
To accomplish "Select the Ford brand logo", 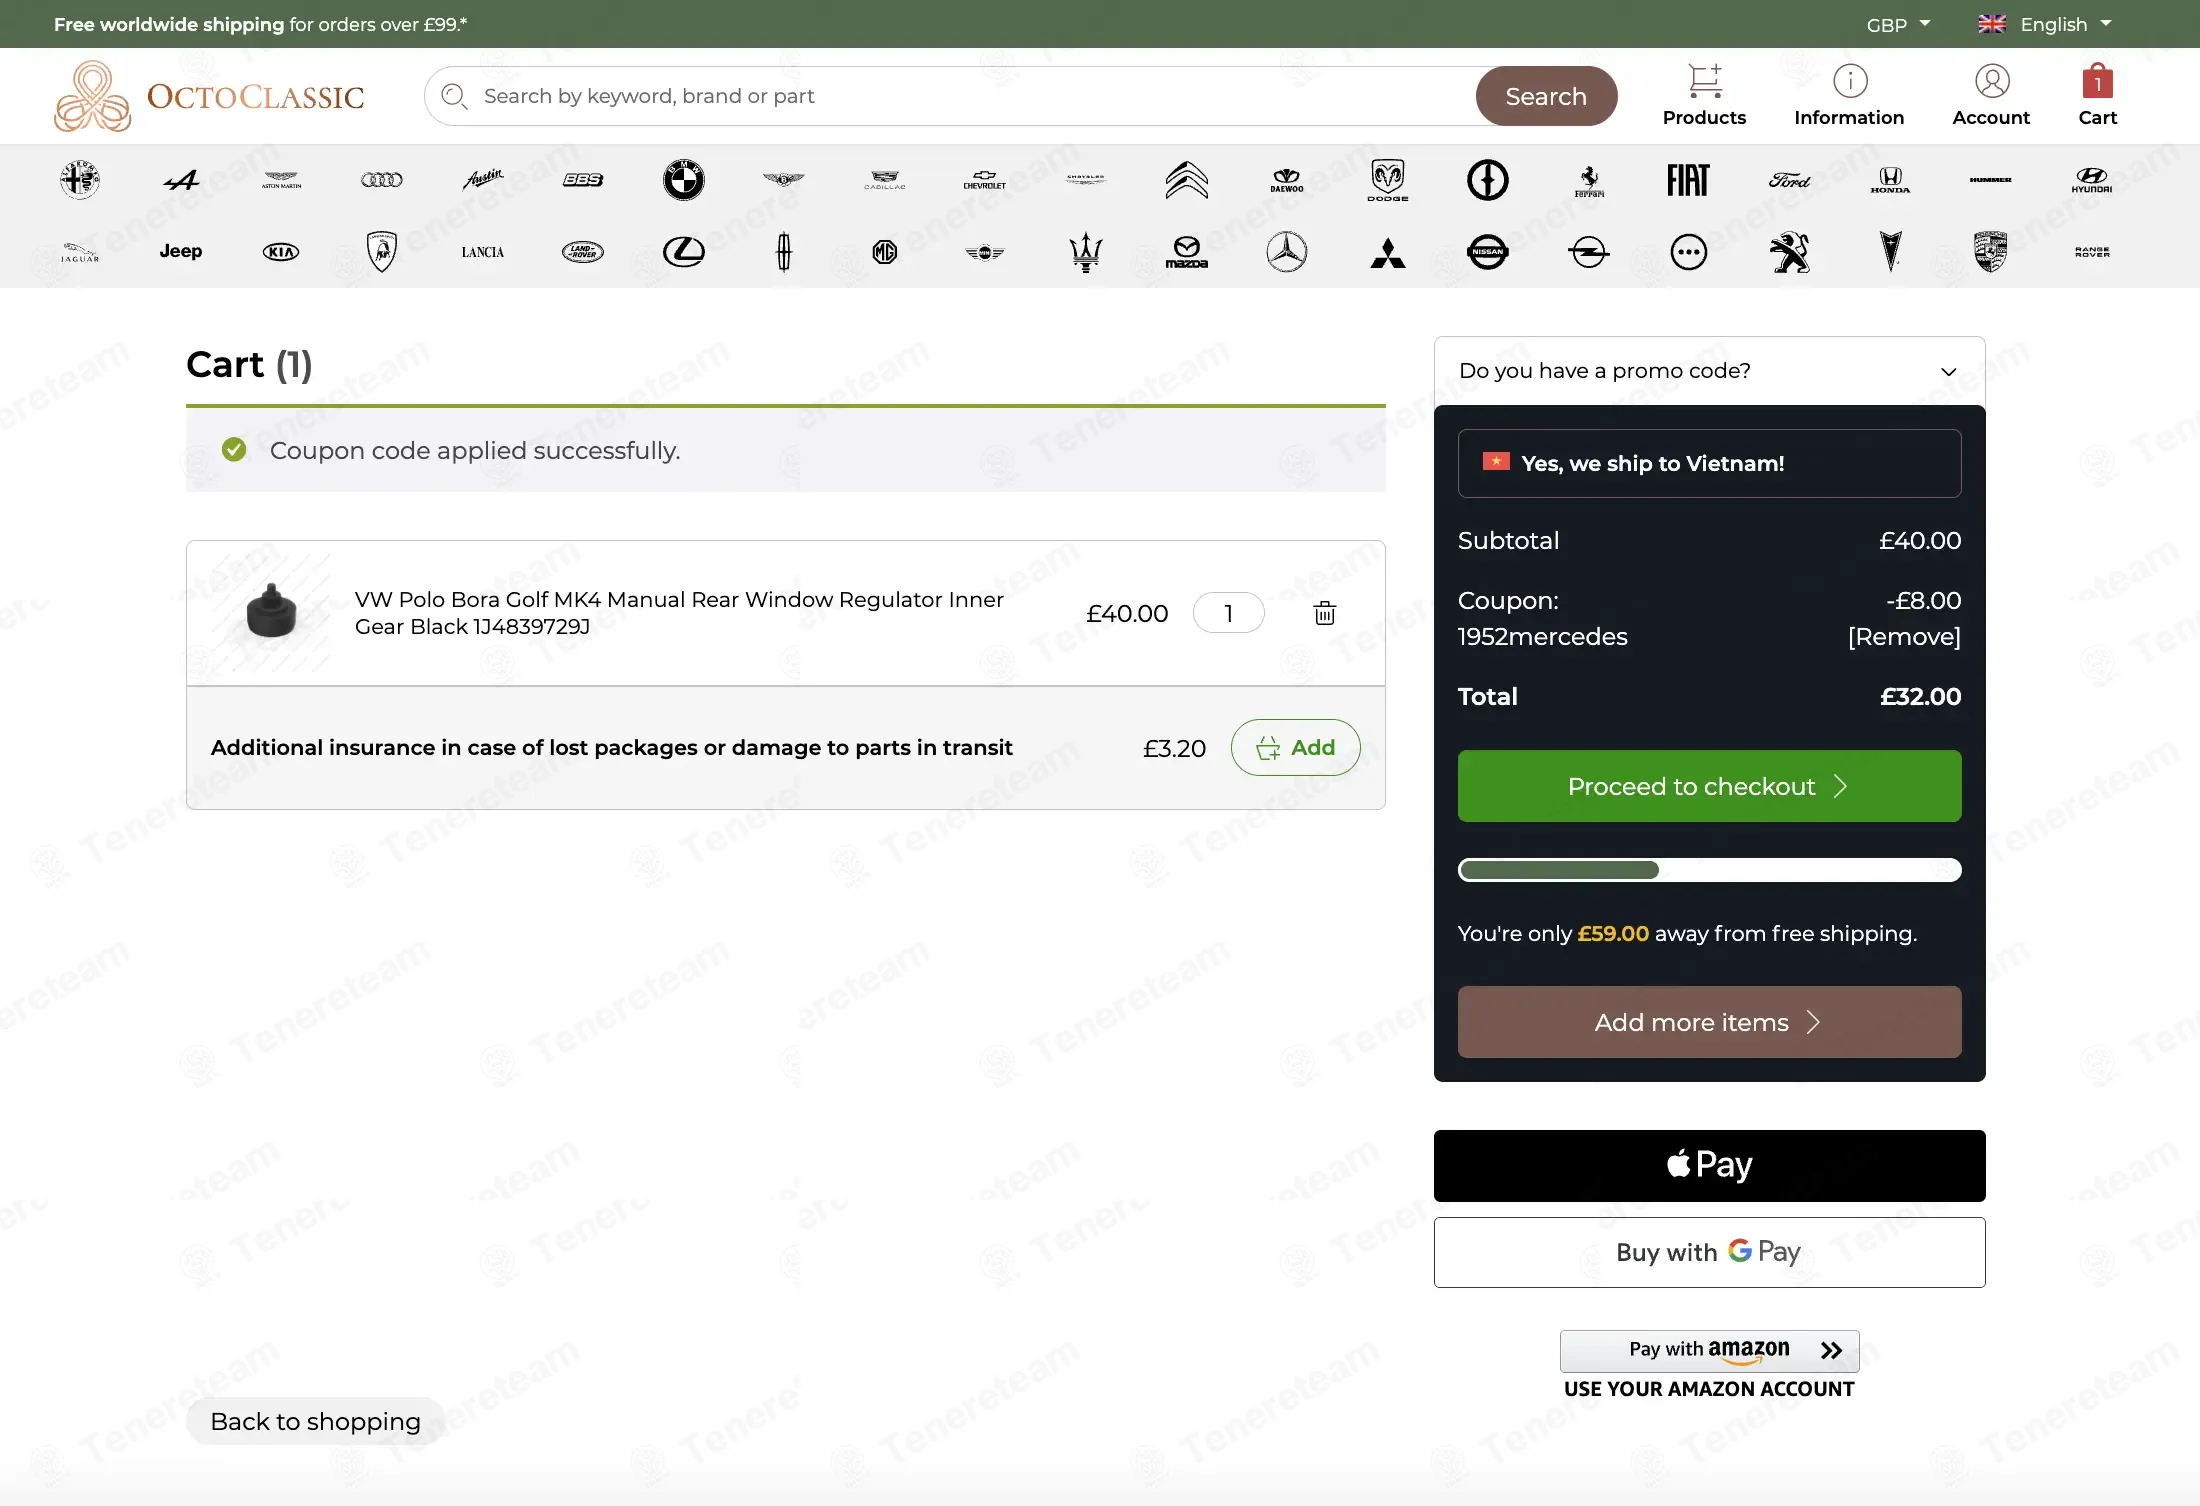I will 1790,180.
